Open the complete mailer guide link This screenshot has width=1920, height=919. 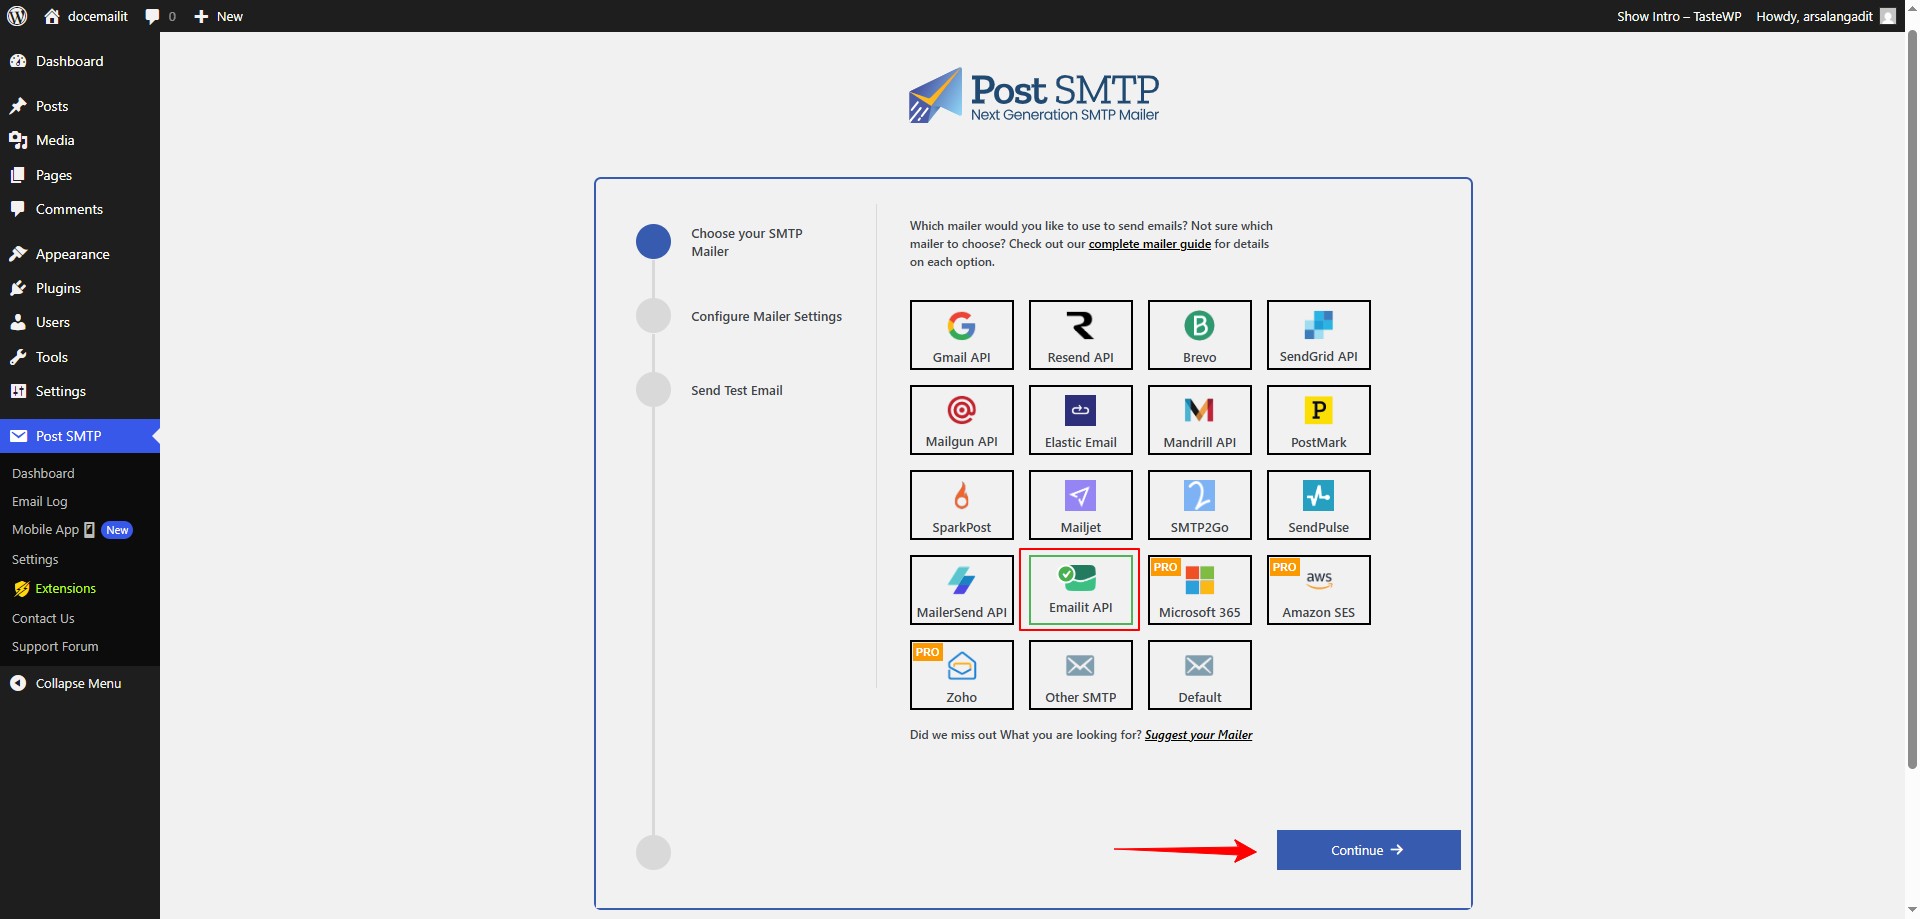1149,244
